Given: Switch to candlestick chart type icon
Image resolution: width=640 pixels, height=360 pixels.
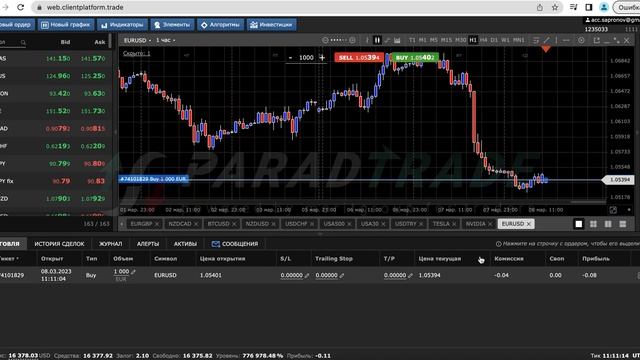Looking at the screenshot, I should click(x=377, y=40).
